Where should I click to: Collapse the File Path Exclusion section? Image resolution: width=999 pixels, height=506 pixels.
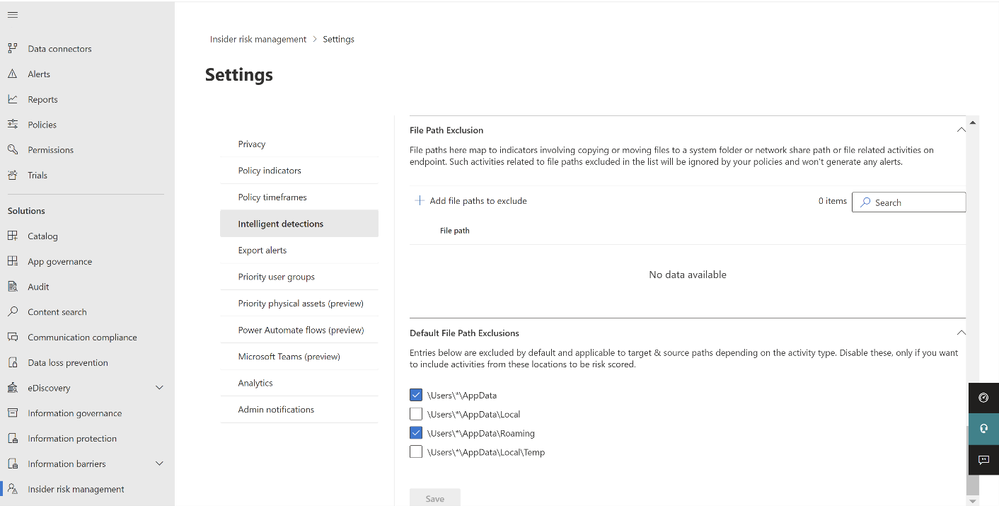coord(961,130)
